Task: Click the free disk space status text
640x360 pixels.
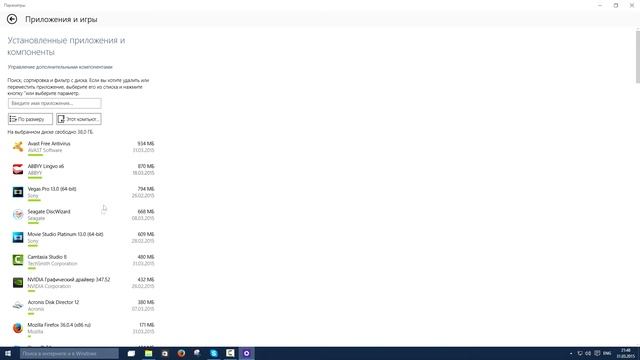Action: pyautogui.click(x=50, y=132)
